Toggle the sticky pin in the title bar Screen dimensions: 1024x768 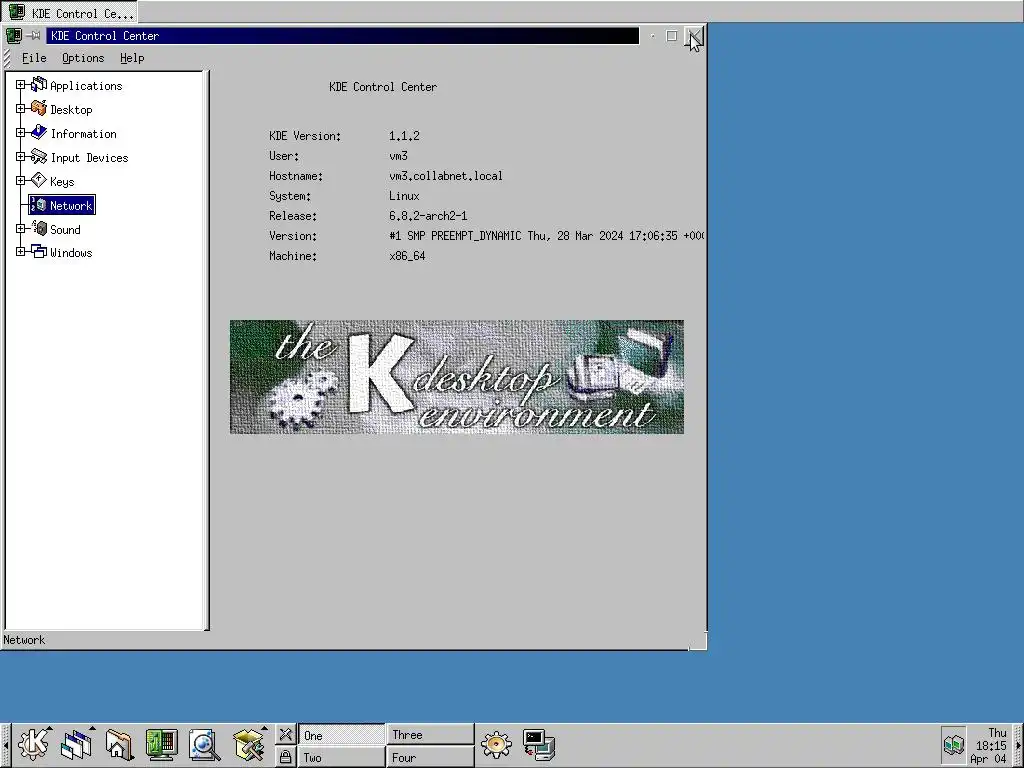click(33, 35)
